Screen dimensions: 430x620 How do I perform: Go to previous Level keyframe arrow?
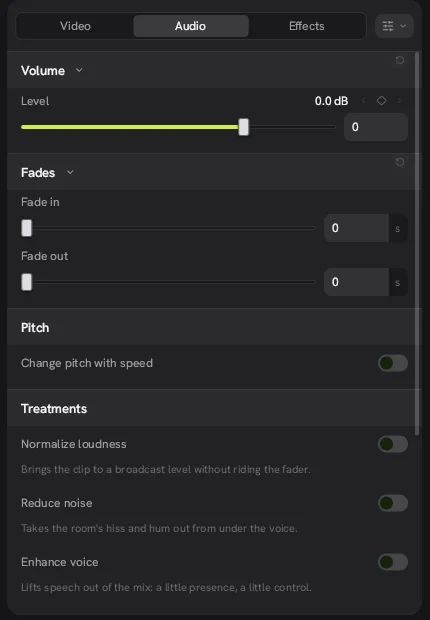pos(364,101)
